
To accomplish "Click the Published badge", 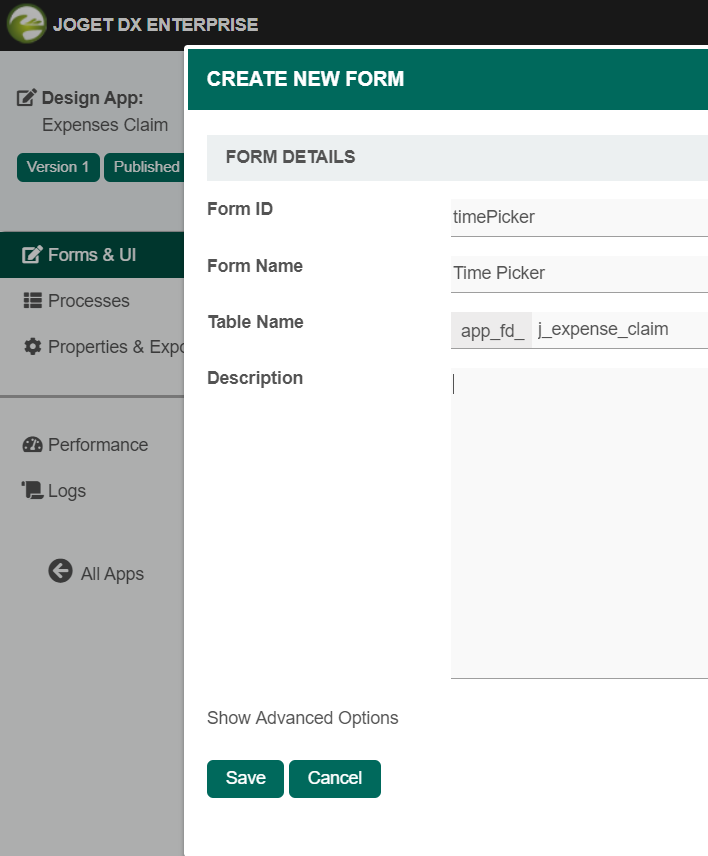I will tap(145, 167).
